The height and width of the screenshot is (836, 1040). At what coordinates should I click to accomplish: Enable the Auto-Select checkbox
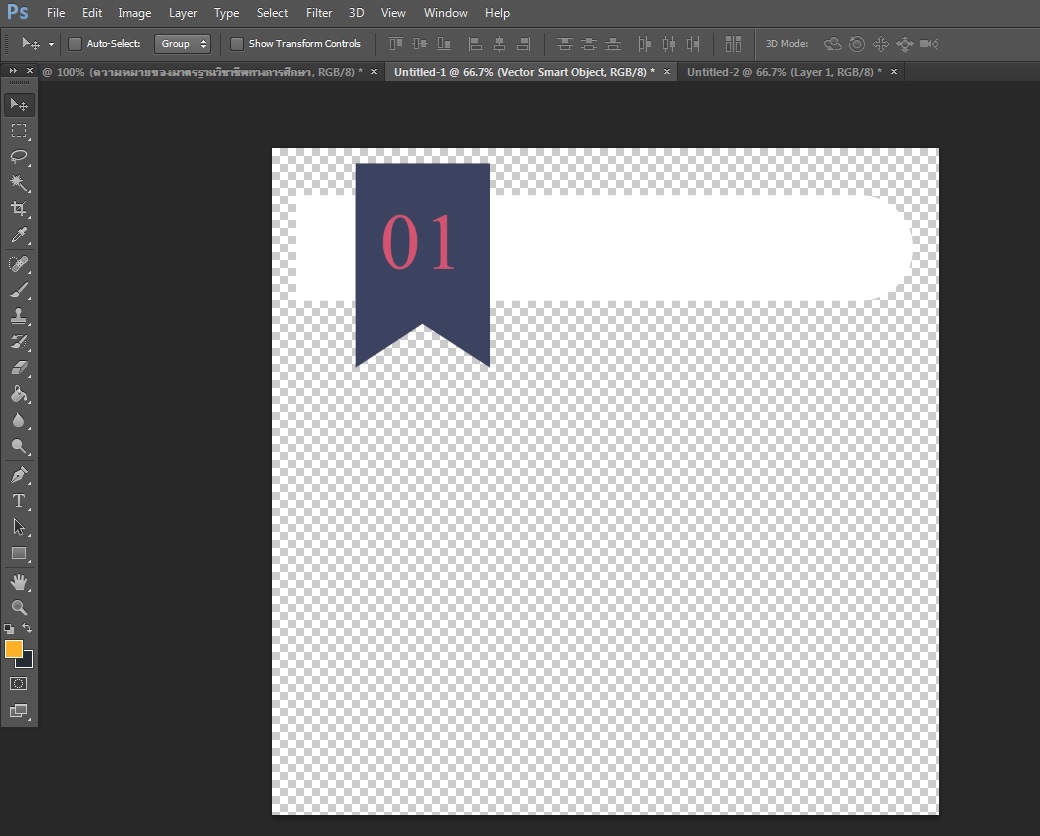pos(75,44)
